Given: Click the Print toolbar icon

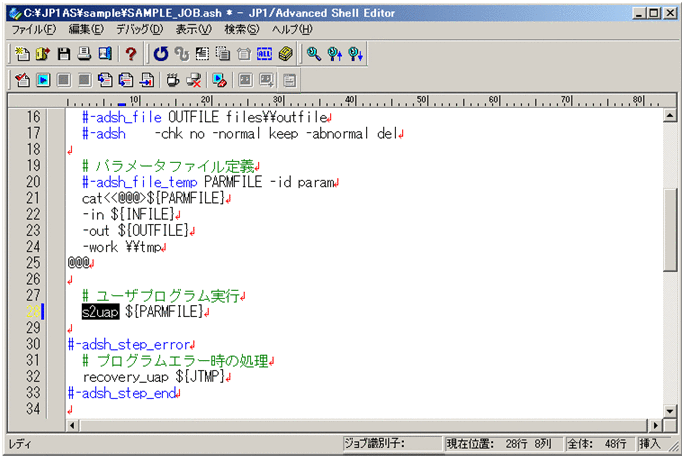Looking at the screenshot, I should 85,53.
